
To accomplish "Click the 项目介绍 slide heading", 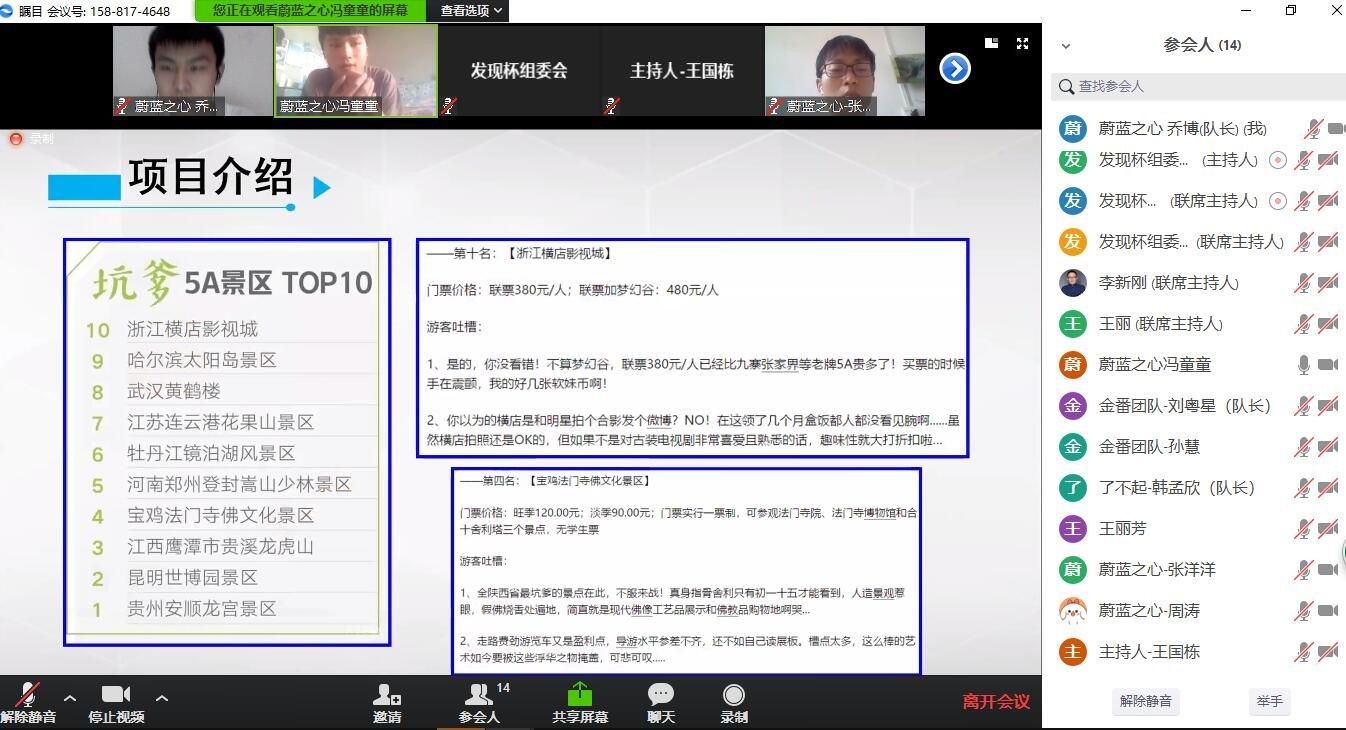I will 211,177.
